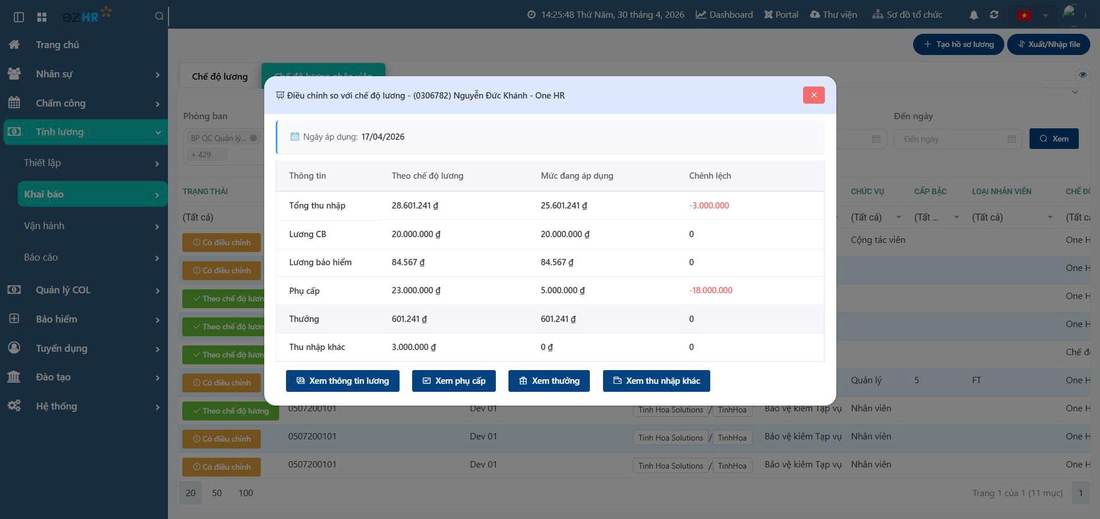Open Chấm công calendar icon in sidebar
This screenshot has width=1100, height=519.
[14, 103]
